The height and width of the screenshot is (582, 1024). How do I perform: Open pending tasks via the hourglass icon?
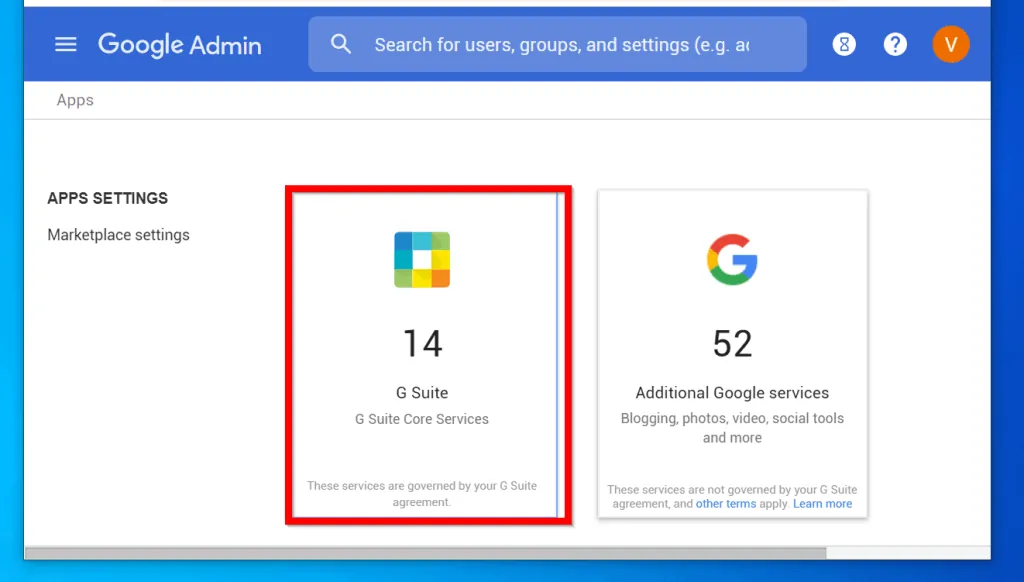click(843, 44)
